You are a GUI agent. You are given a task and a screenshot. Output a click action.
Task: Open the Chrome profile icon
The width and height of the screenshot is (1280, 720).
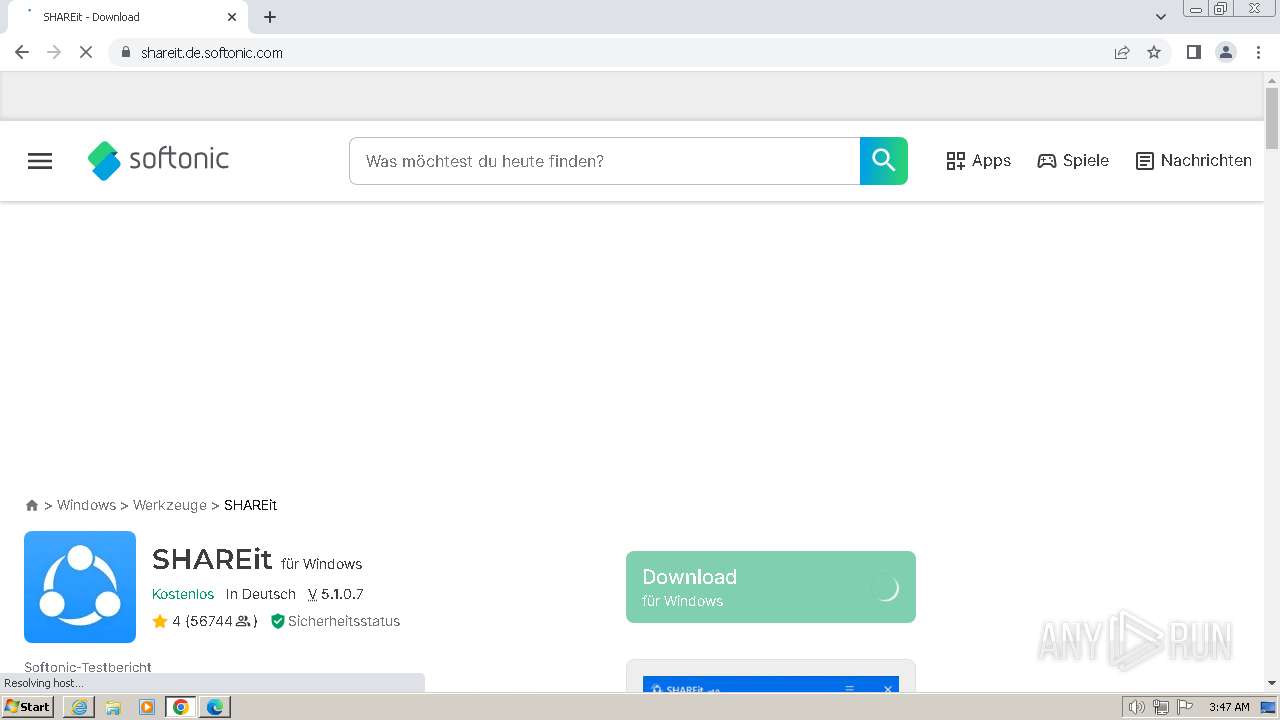1226,52
